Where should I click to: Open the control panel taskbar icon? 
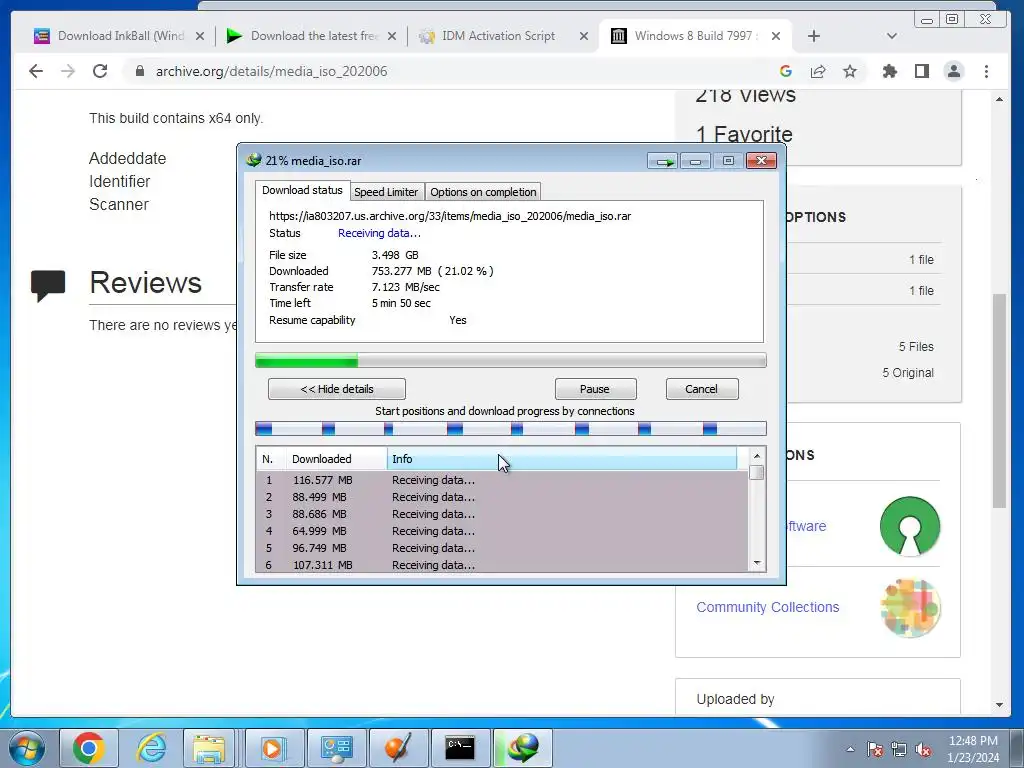tap(337, 748)
